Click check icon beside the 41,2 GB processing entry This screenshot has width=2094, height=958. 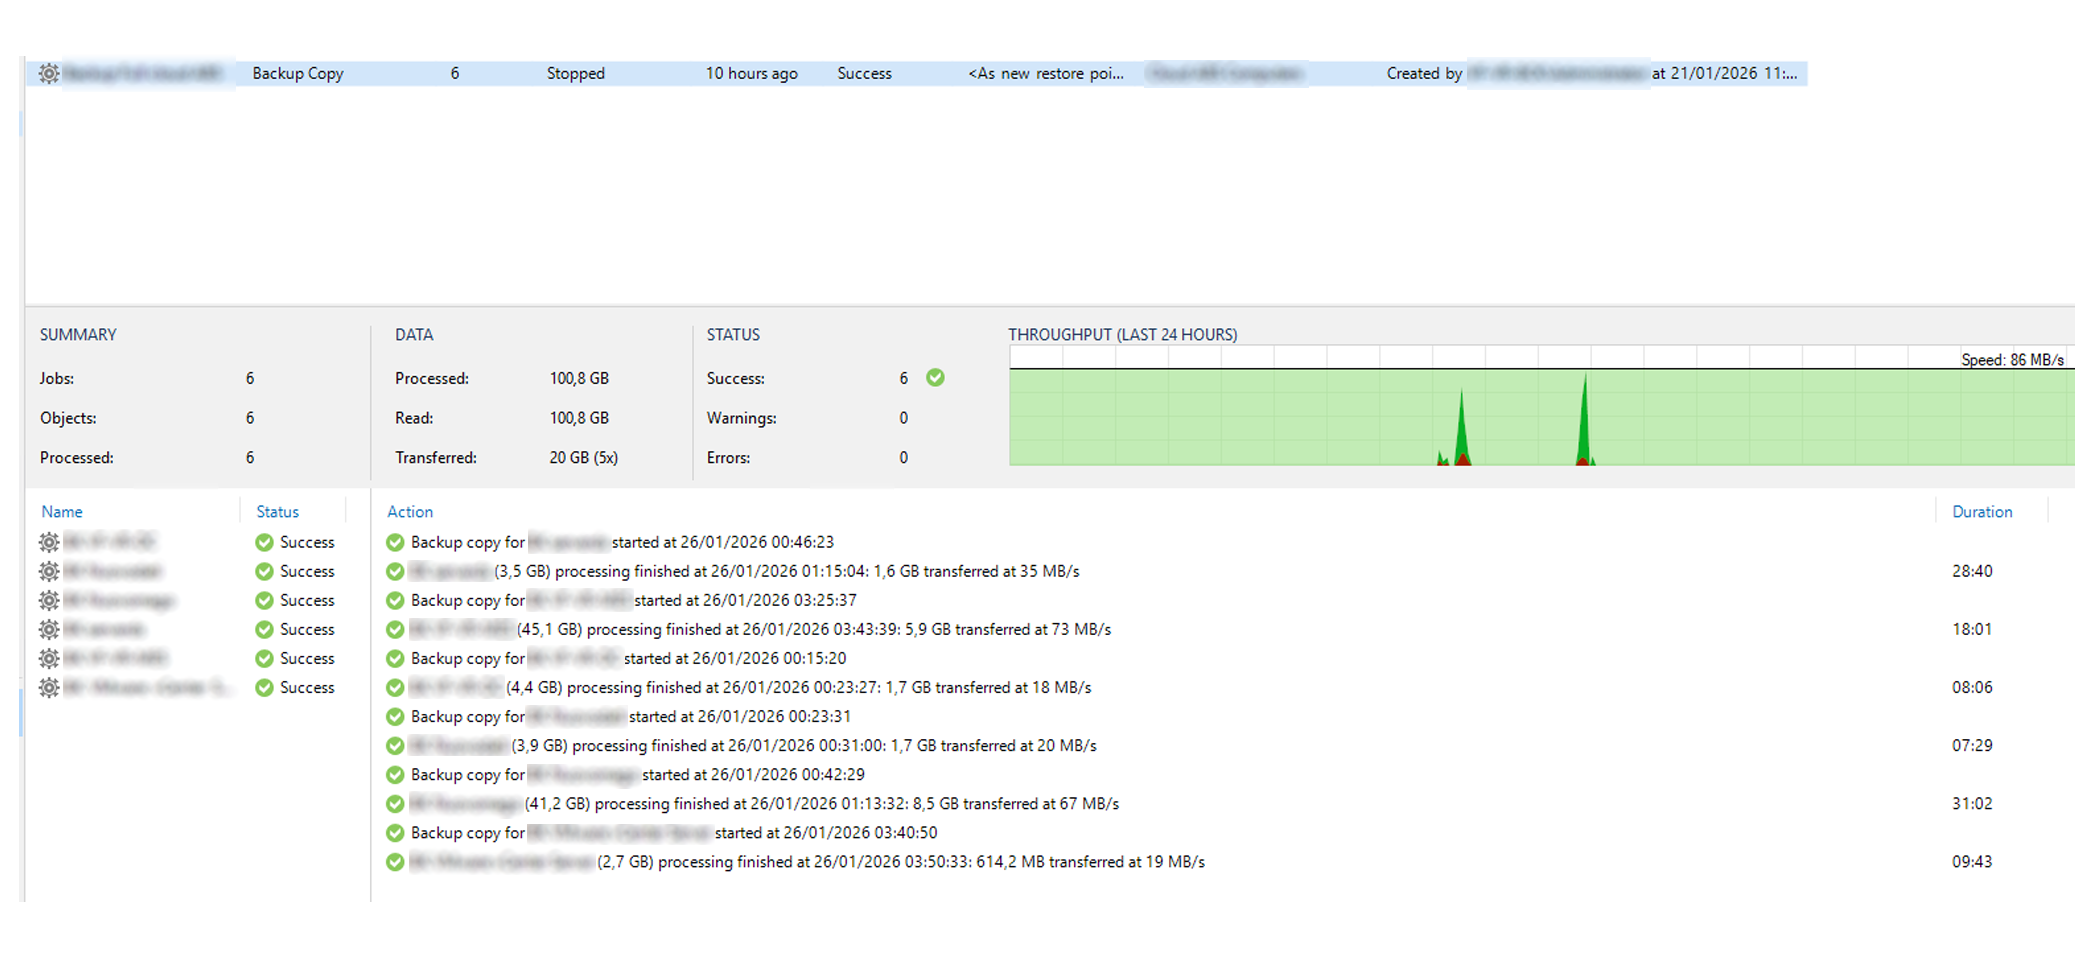point(395,804)
